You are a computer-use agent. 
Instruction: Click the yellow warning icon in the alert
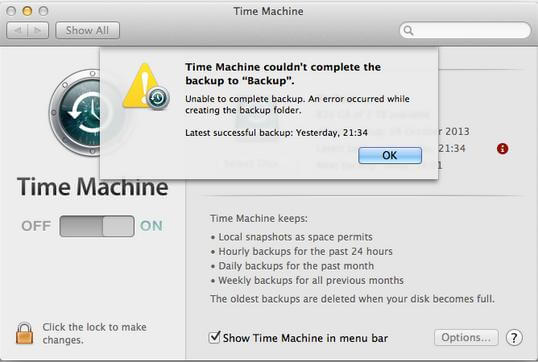(x=145, y=86)
